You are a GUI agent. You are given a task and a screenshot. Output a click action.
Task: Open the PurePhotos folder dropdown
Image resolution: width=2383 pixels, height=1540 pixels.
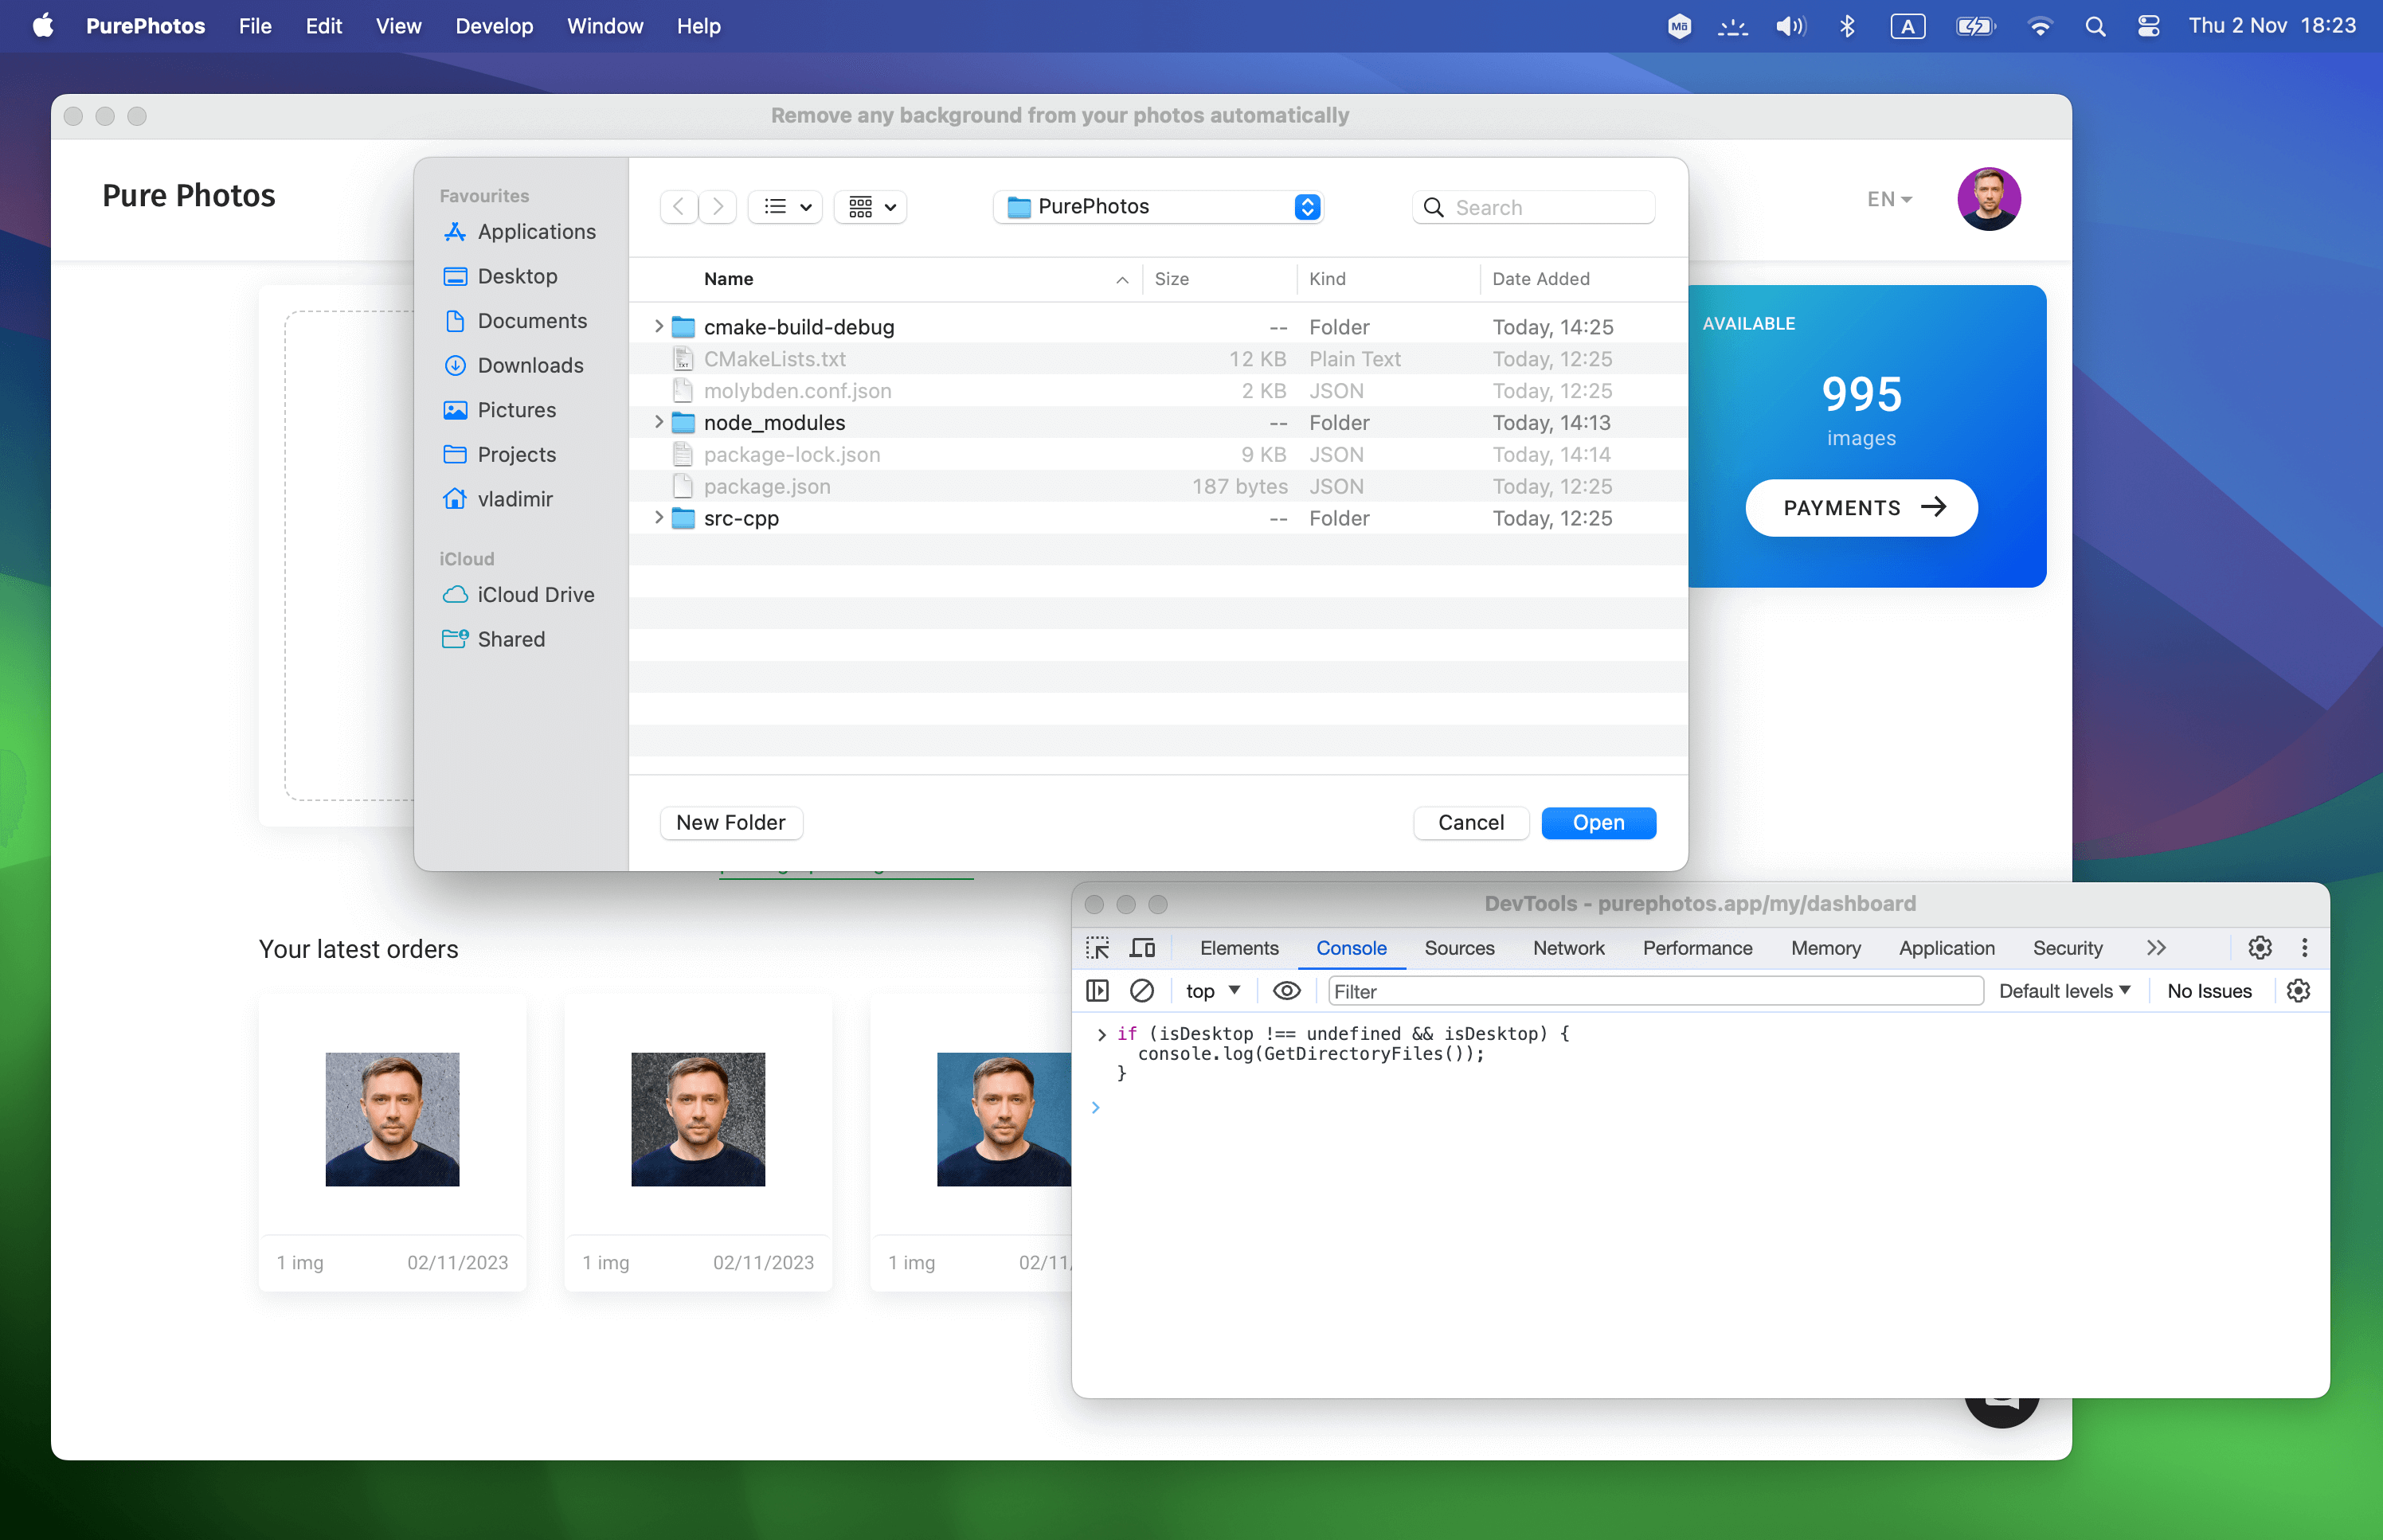(1309, 205)
